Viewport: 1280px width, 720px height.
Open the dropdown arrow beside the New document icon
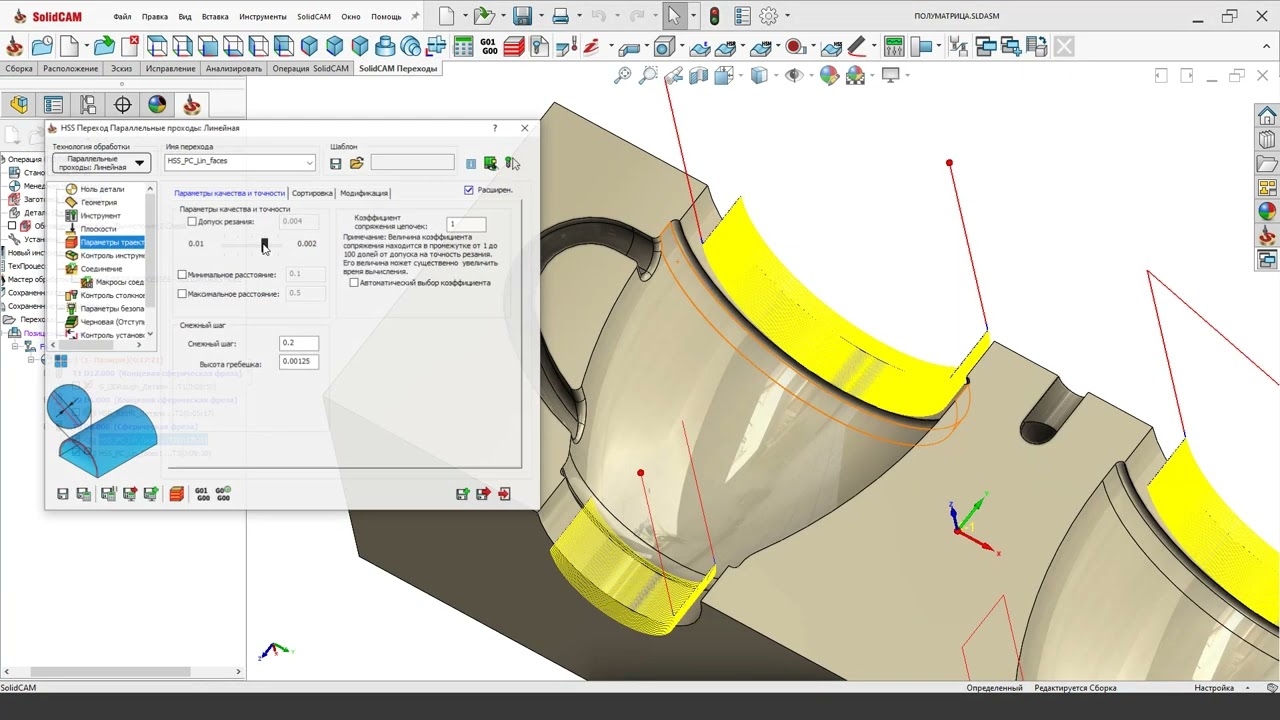[x=464, y=16]
